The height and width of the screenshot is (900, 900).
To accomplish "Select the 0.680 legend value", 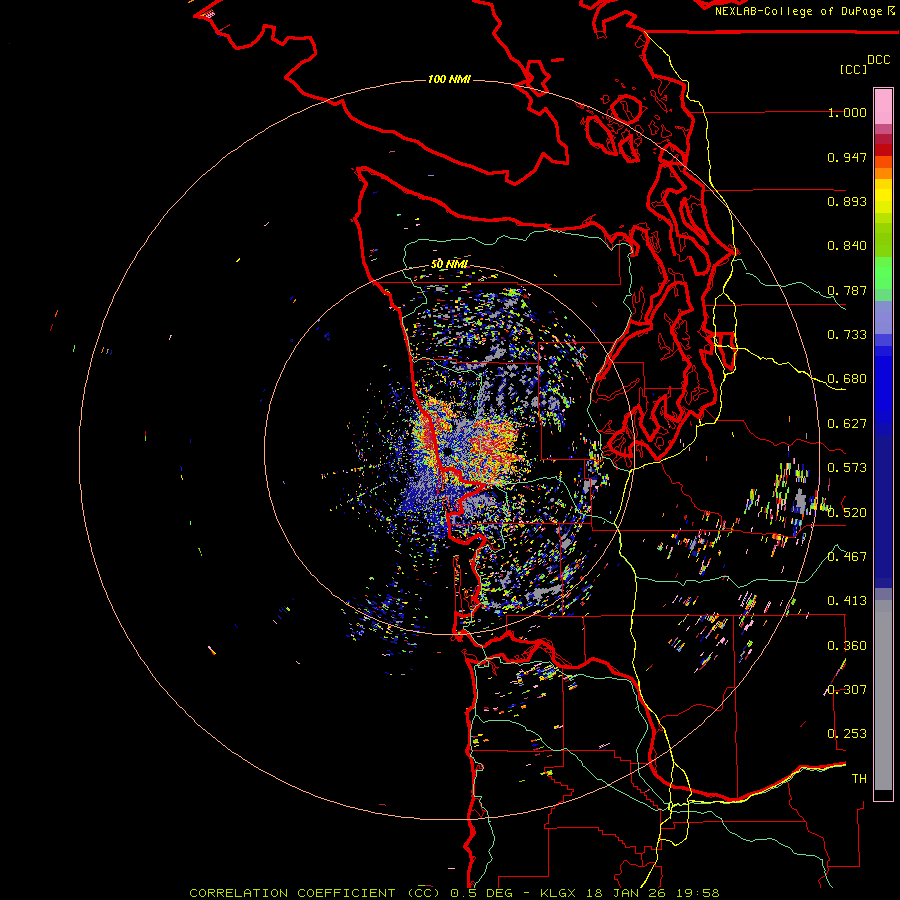I will click(x=847, y=379).
